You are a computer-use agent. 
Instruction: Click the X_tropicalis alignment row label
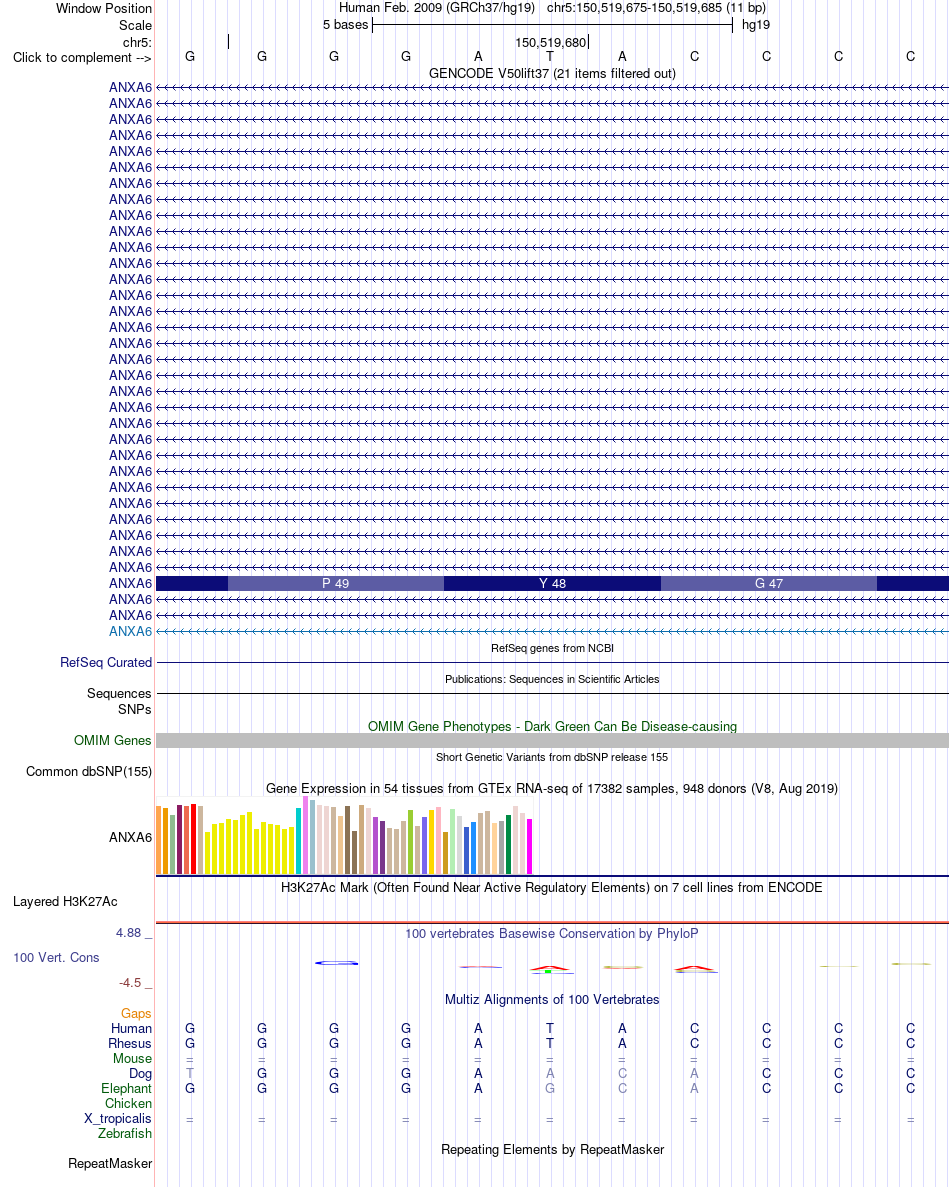[x=118, y=1119]
